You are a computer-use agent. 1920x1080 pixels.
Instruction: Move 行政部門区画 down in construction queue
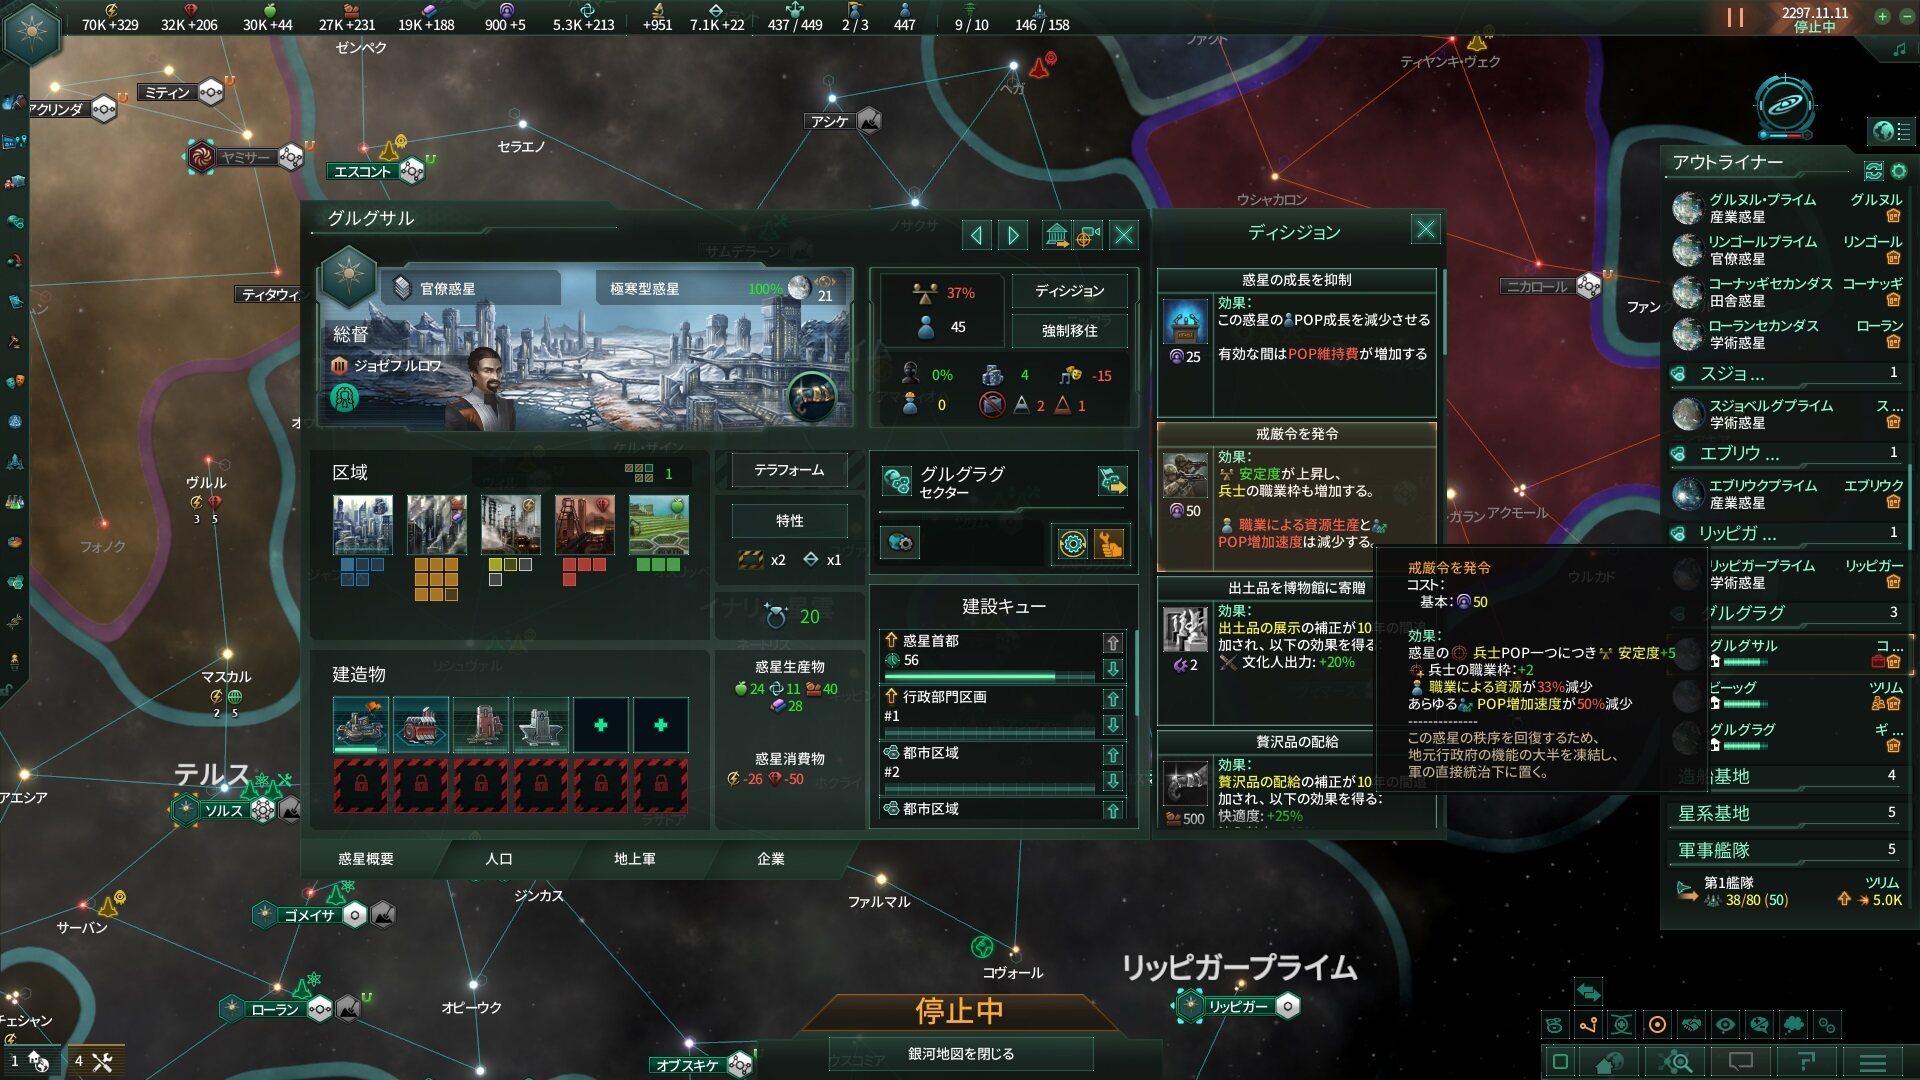point(1112,724)
